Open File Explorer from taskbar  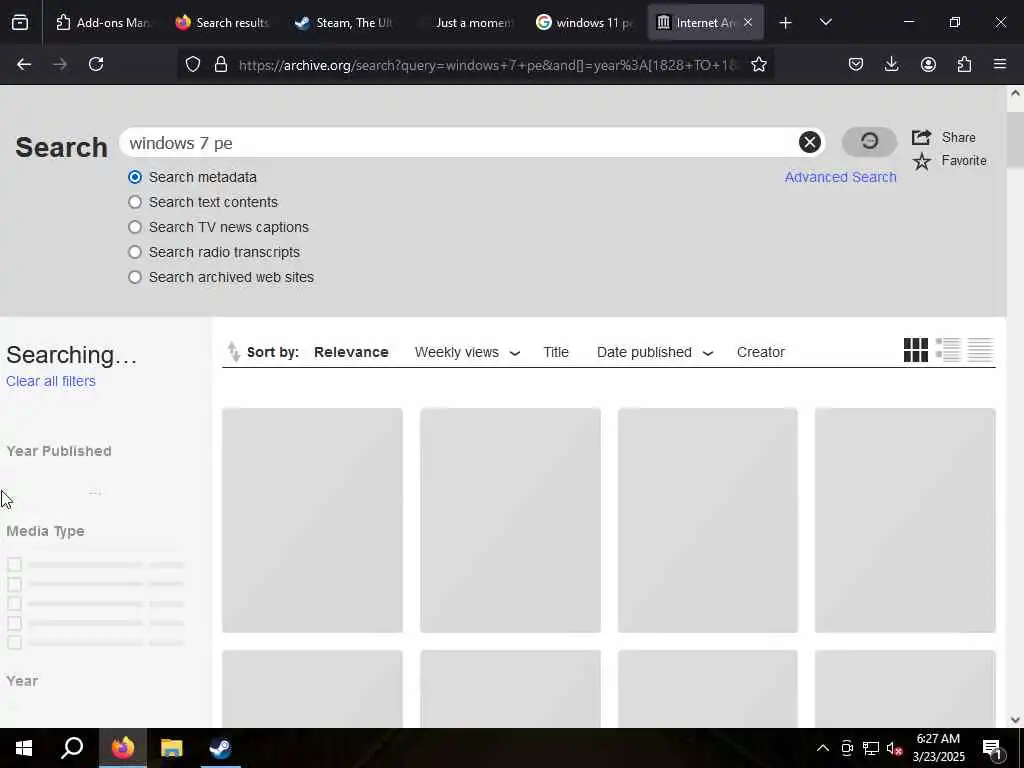click(172, 748)
